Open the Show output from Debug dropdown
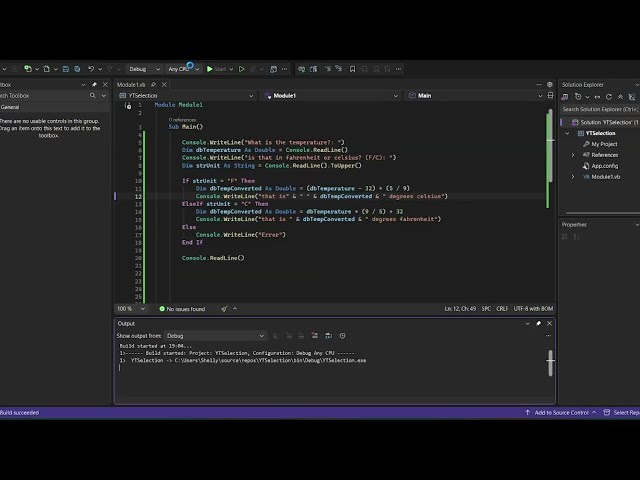The image size is (640, 480). coord(215,336)
